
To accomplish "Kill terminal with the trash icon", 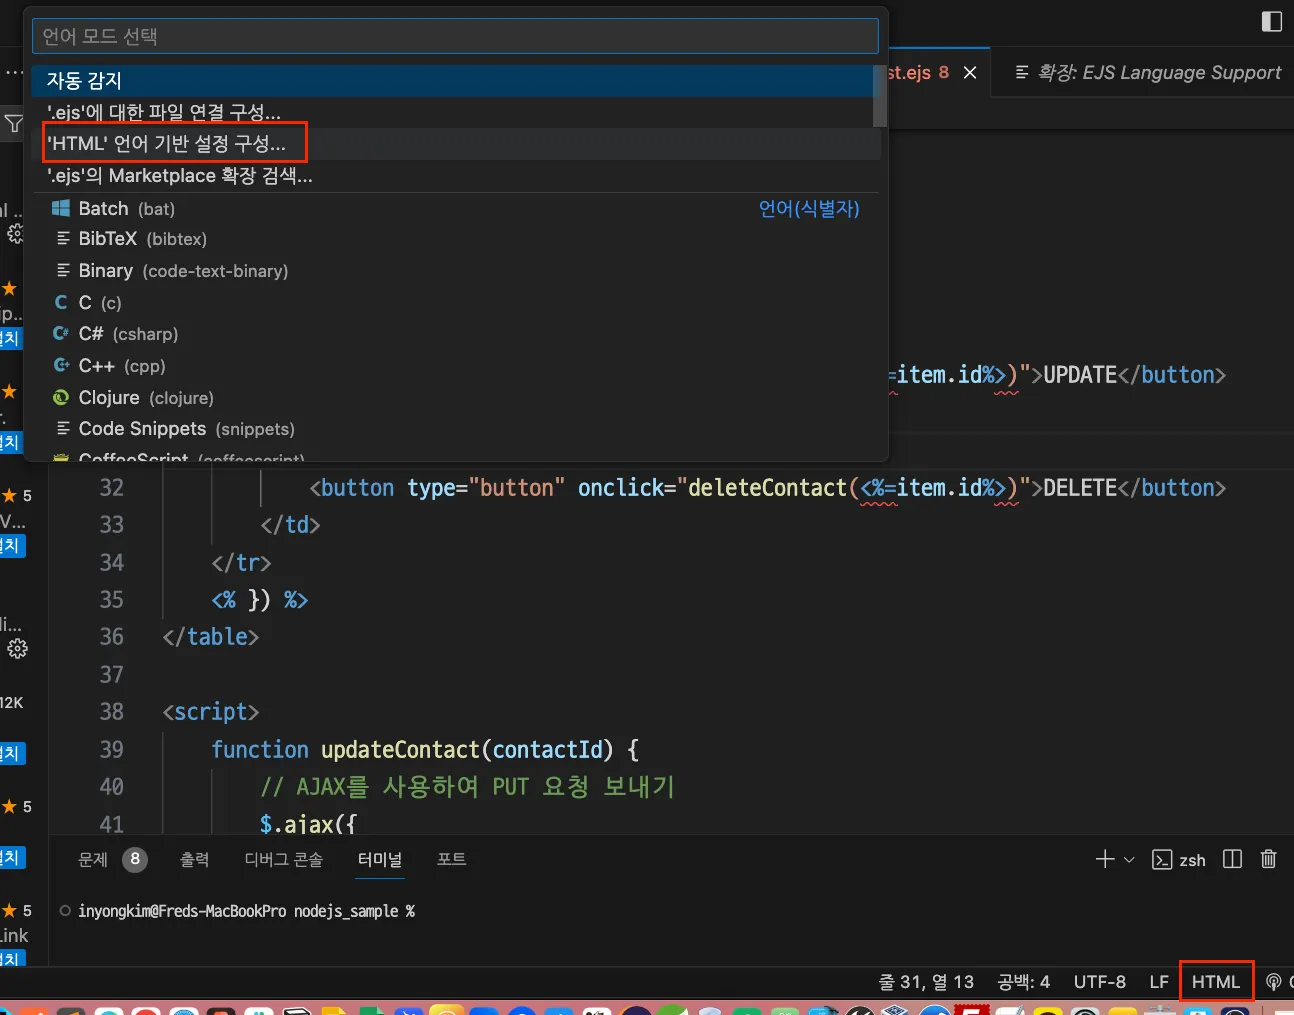I will point(1268,859).
